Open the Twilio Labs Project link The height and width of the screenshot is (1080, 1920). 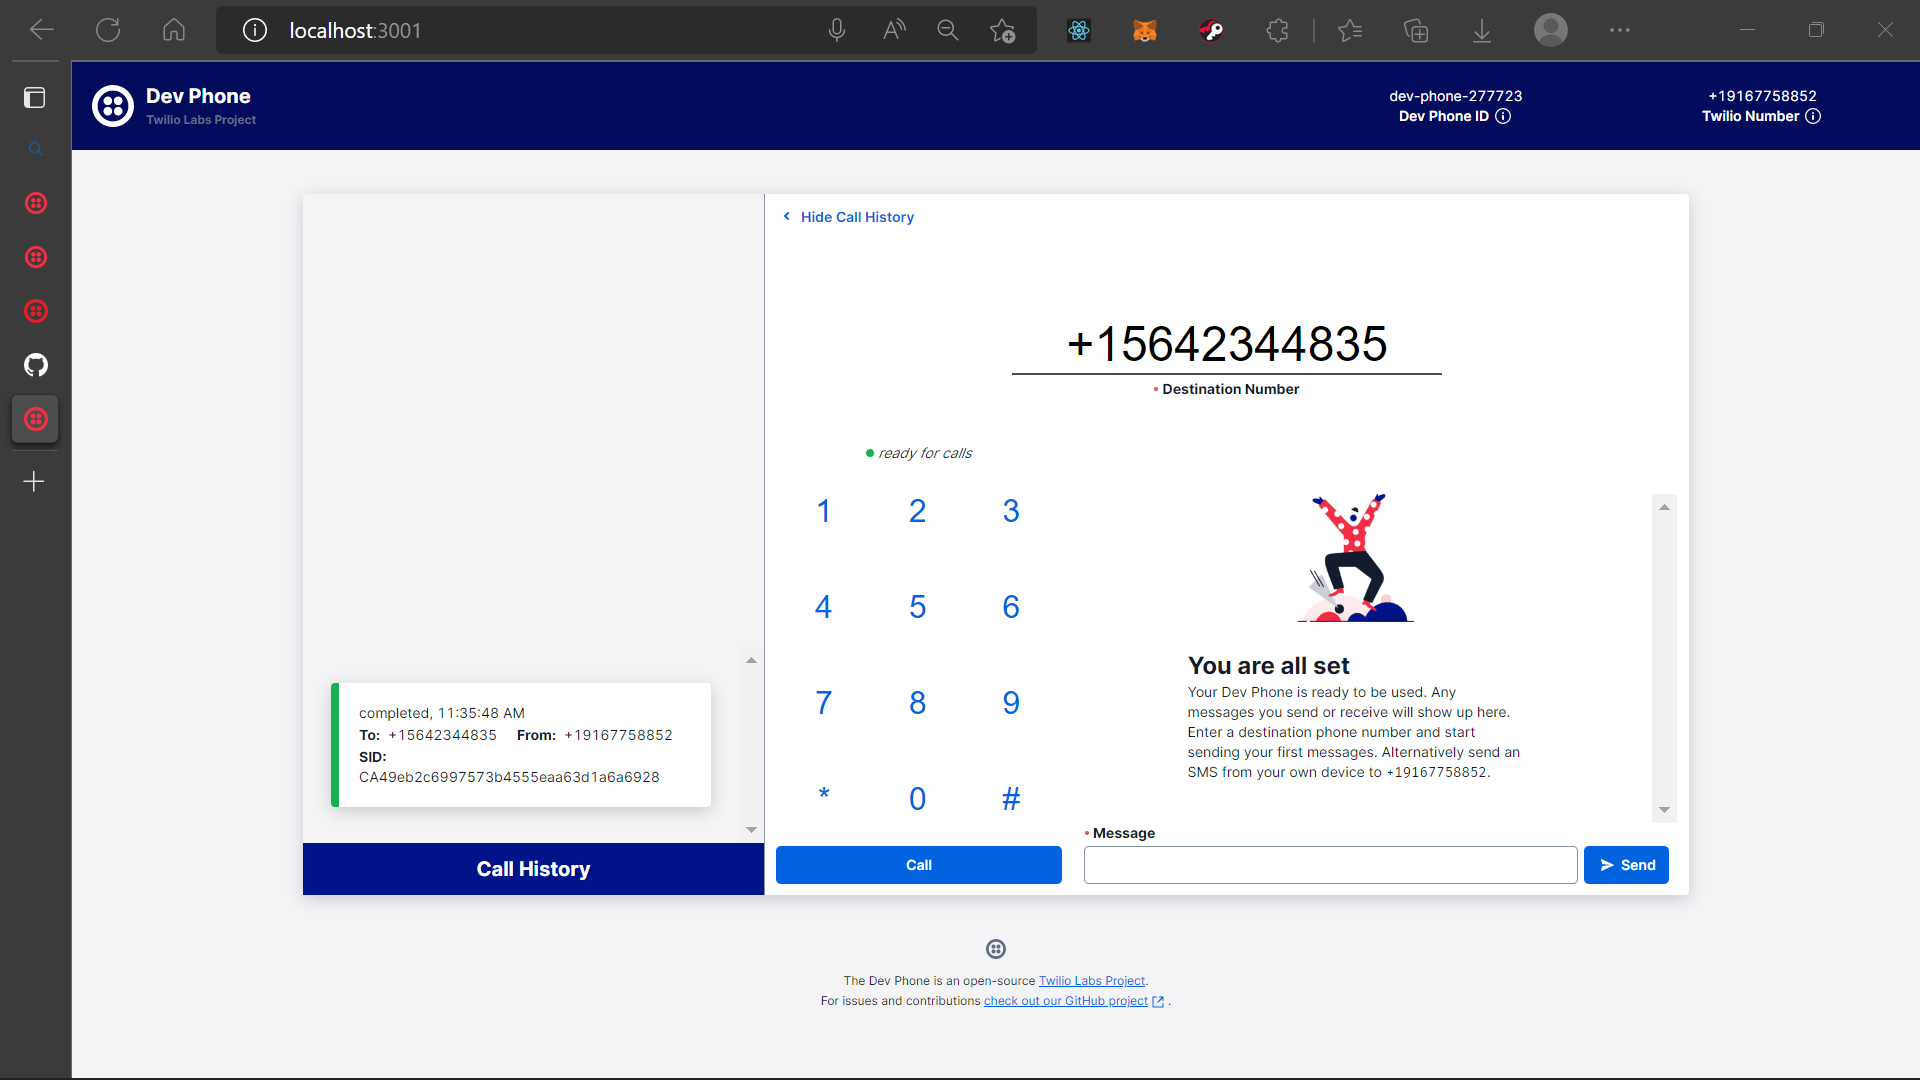pos(1091,980)
